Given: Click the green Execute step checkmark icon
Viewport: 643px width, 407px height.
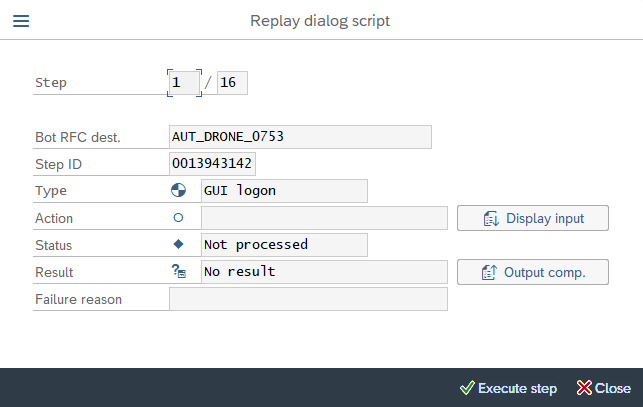Looking at the screenshot, I should 466,388.
